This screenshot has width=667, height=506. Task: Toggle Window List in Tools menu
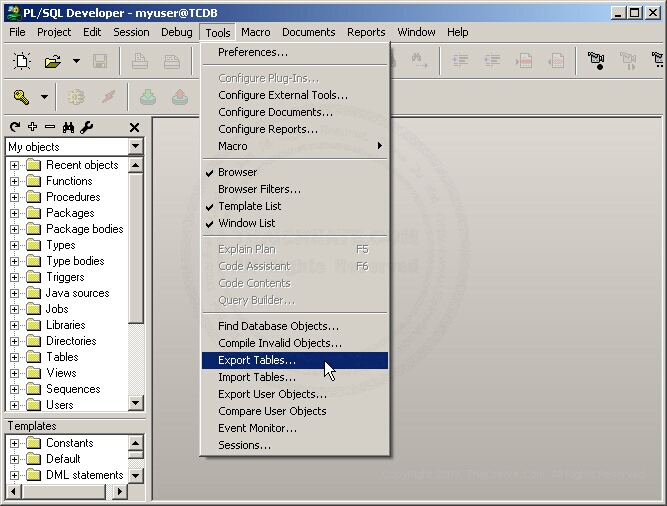point(246,223)
